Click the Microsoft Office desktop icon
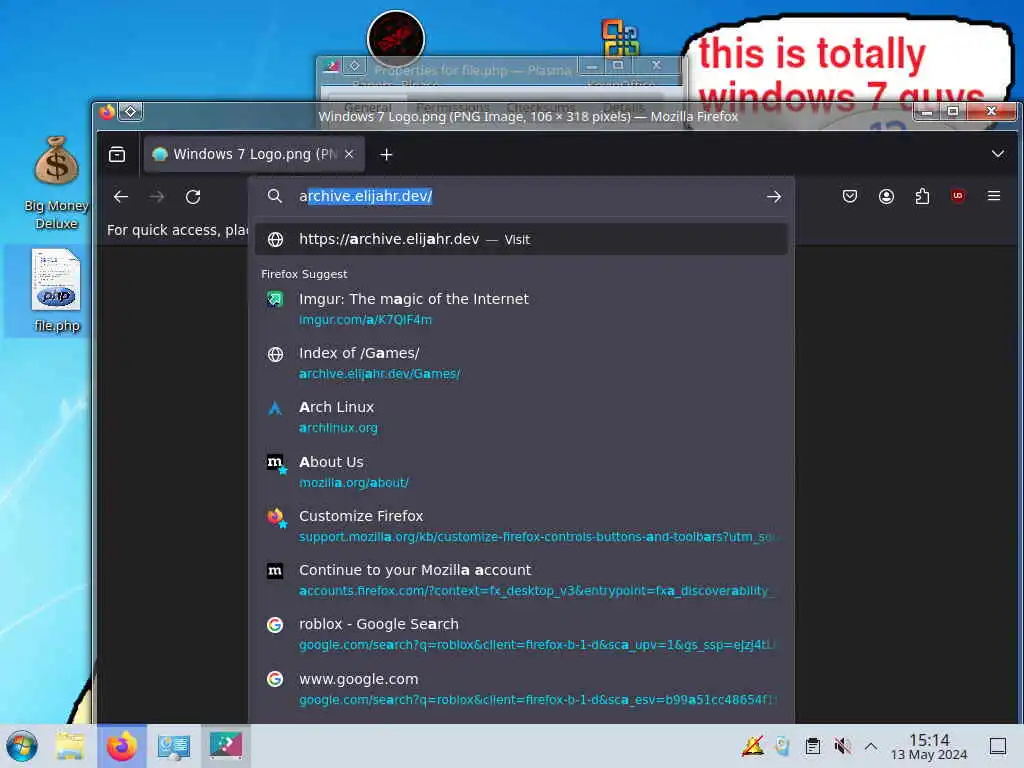This screenshot has height=768, width=1024. [x=620, y=37]
